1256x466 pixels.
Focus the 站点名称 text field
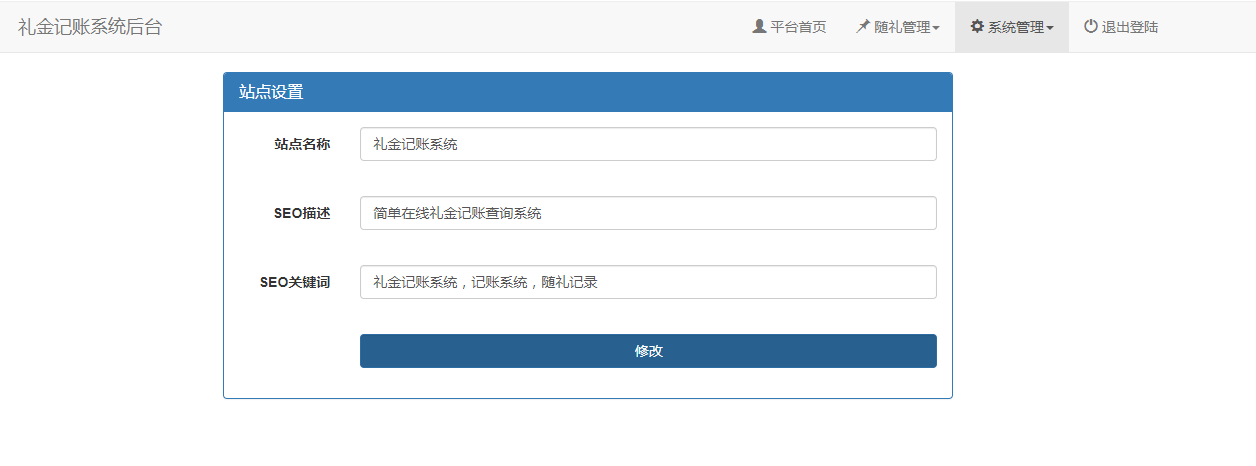(648, 144)
